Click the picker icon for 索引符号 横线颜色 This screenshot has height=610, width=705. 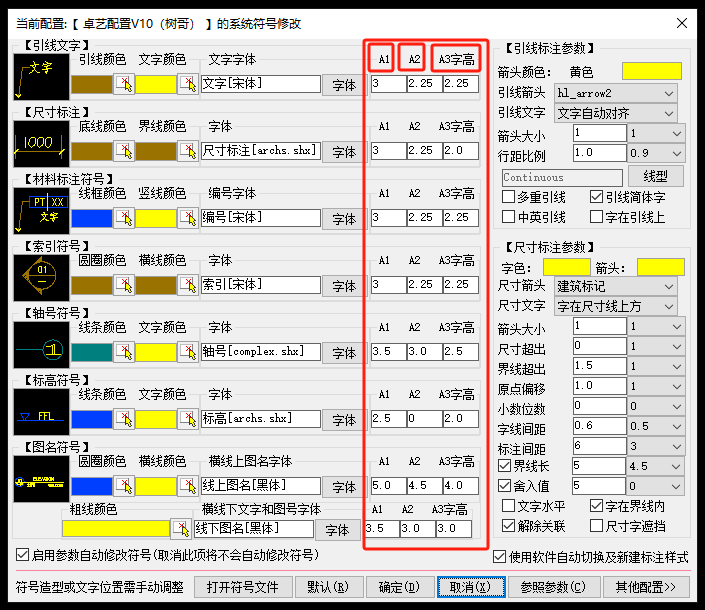[188, 285]
